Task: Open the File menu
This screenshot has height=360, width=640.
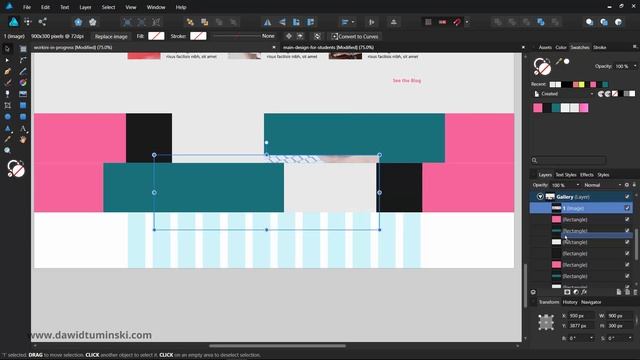Action: [x=27, y=7]
